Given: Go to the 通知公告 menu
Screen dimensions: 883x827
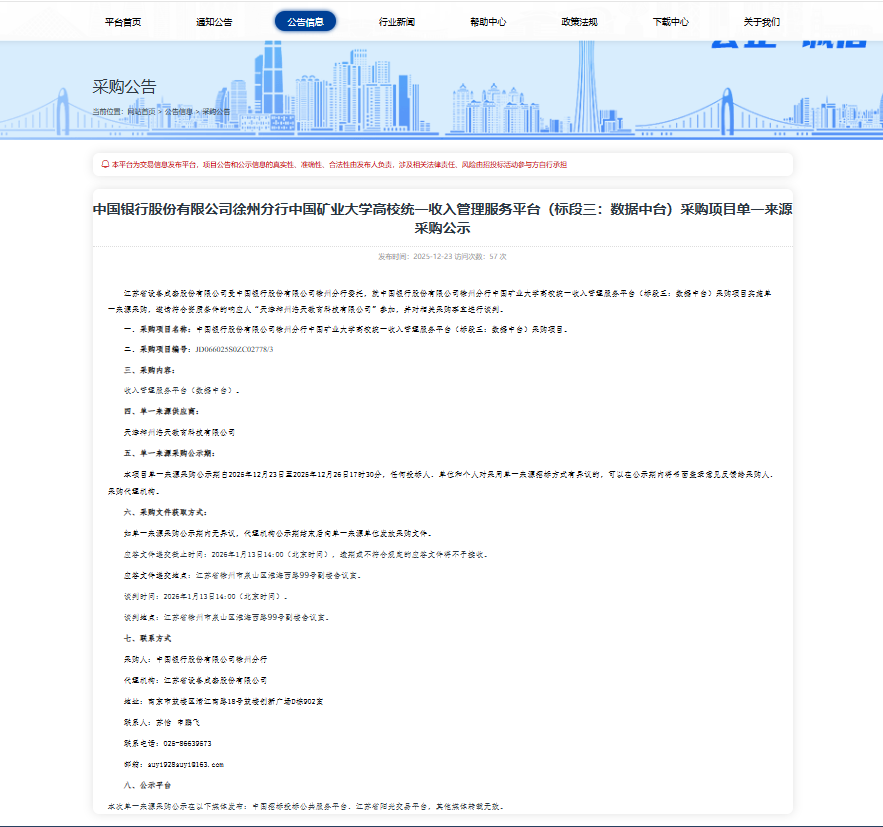Looking at the screenshot, I should (214, 21).
